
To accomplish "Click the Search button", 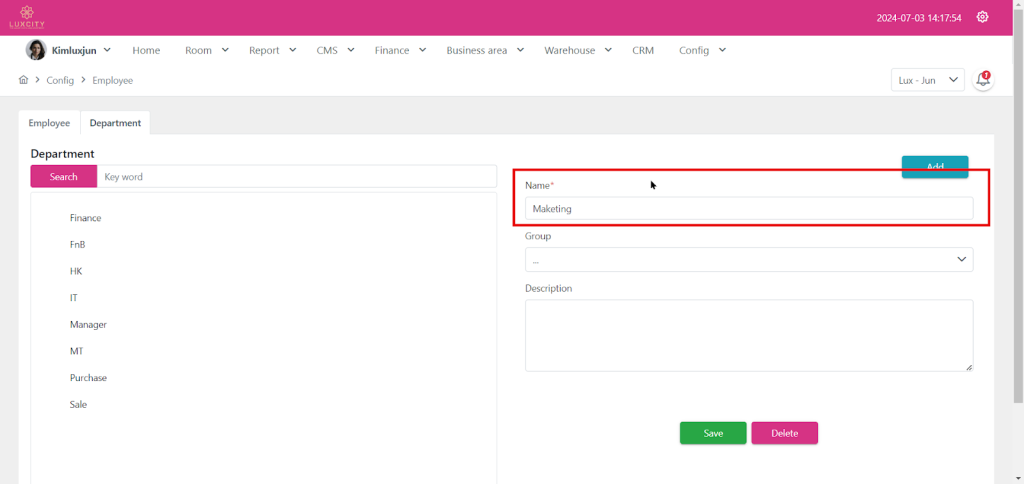I will tap(63, 177).
